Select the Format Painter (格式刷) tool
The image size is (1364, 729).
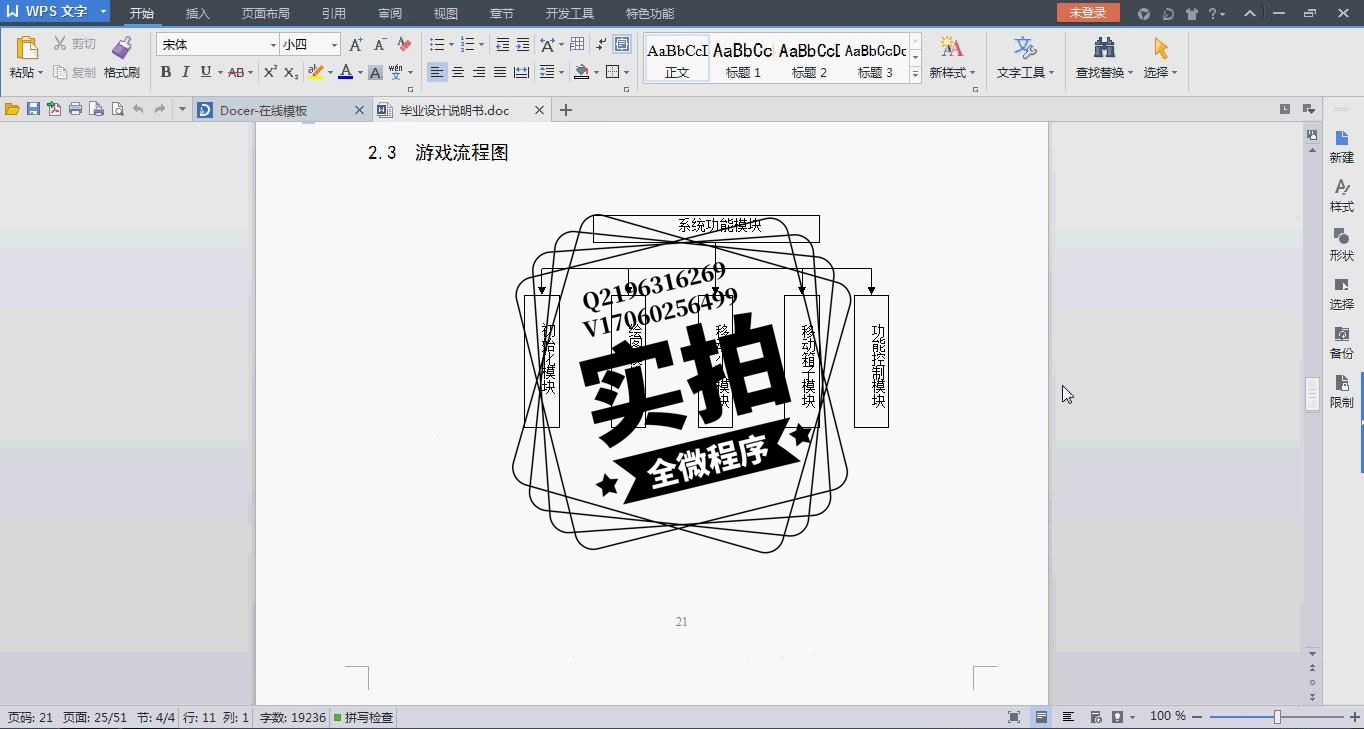(x=122, y=58)
